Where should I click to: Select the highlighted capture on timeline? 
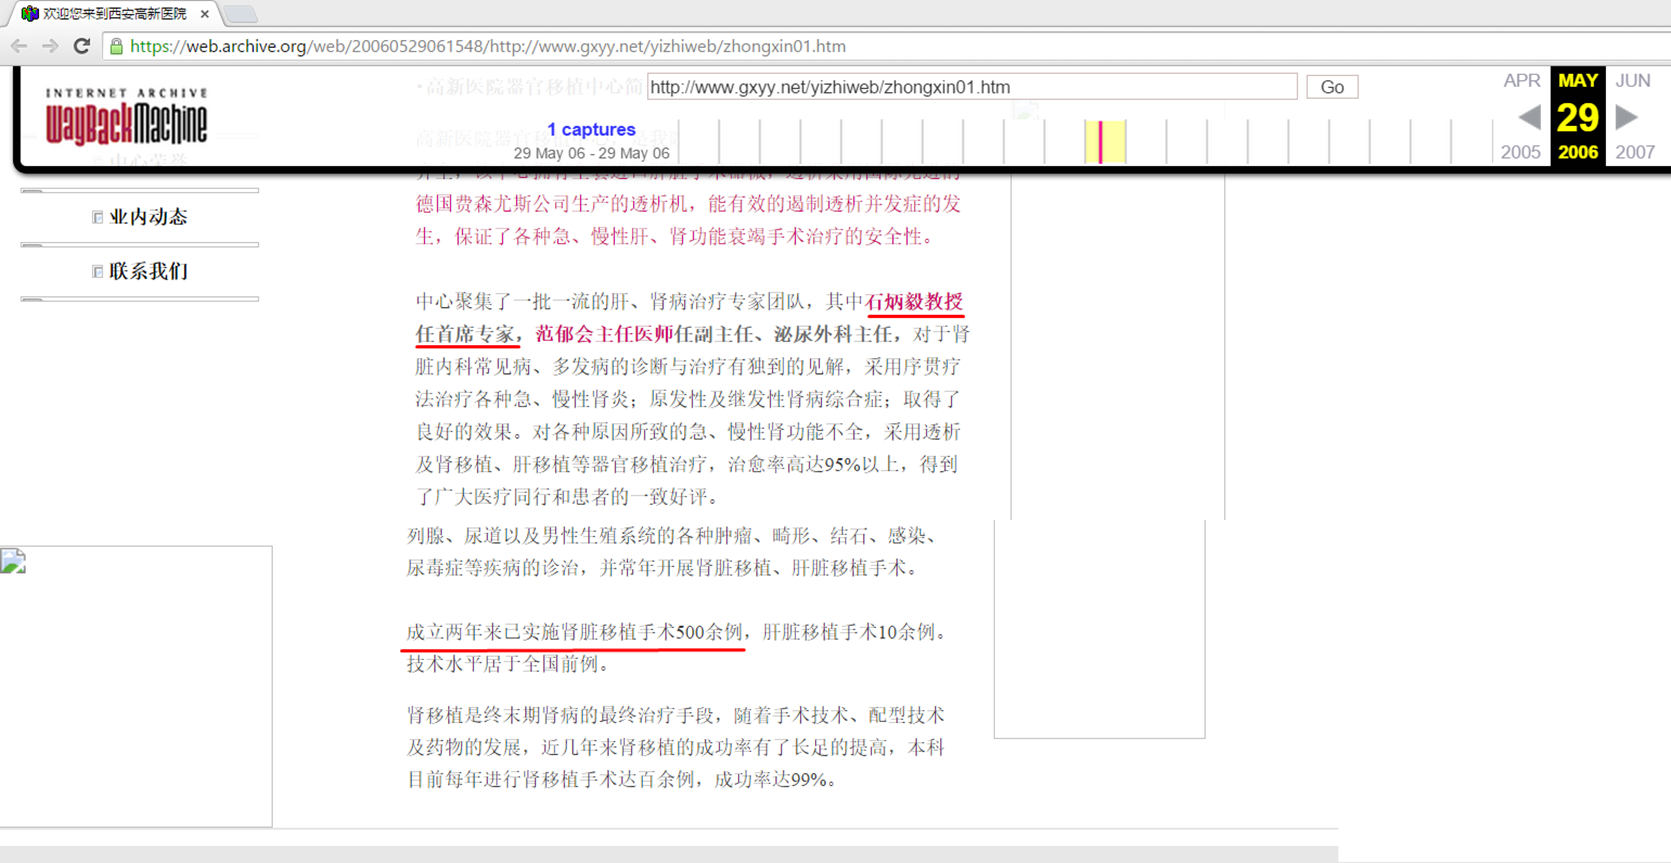coord(1101,141)
